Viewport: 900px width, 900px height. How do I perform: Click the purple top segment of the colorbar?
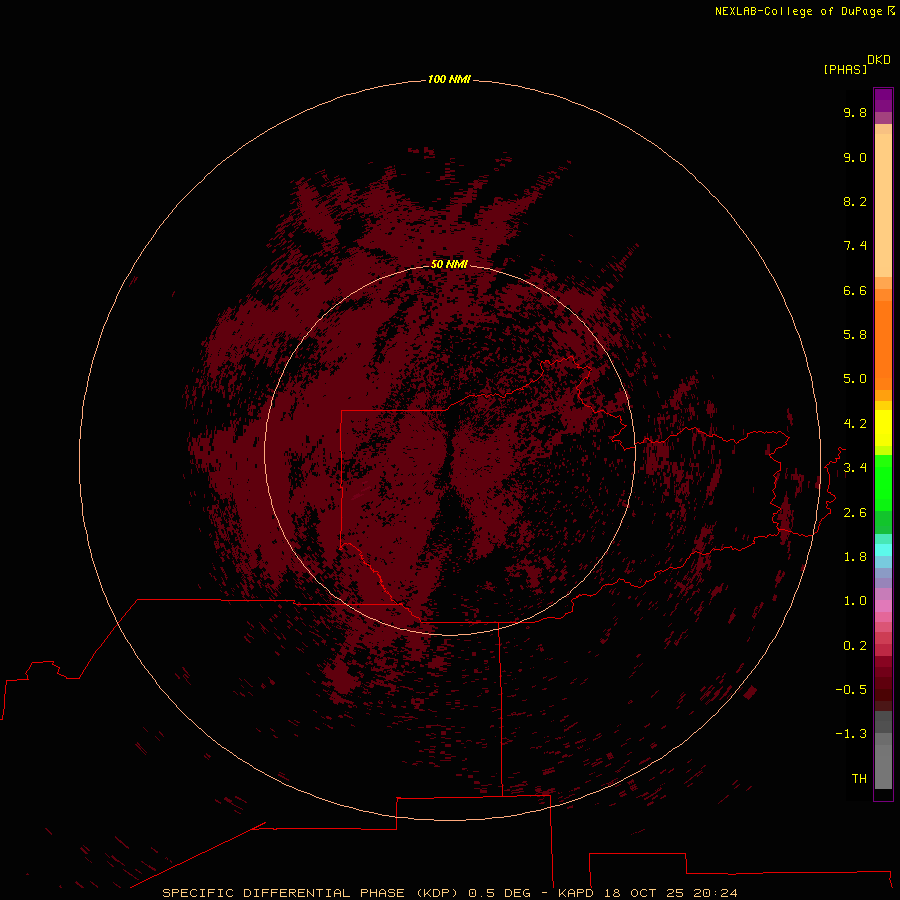point(883,100)
